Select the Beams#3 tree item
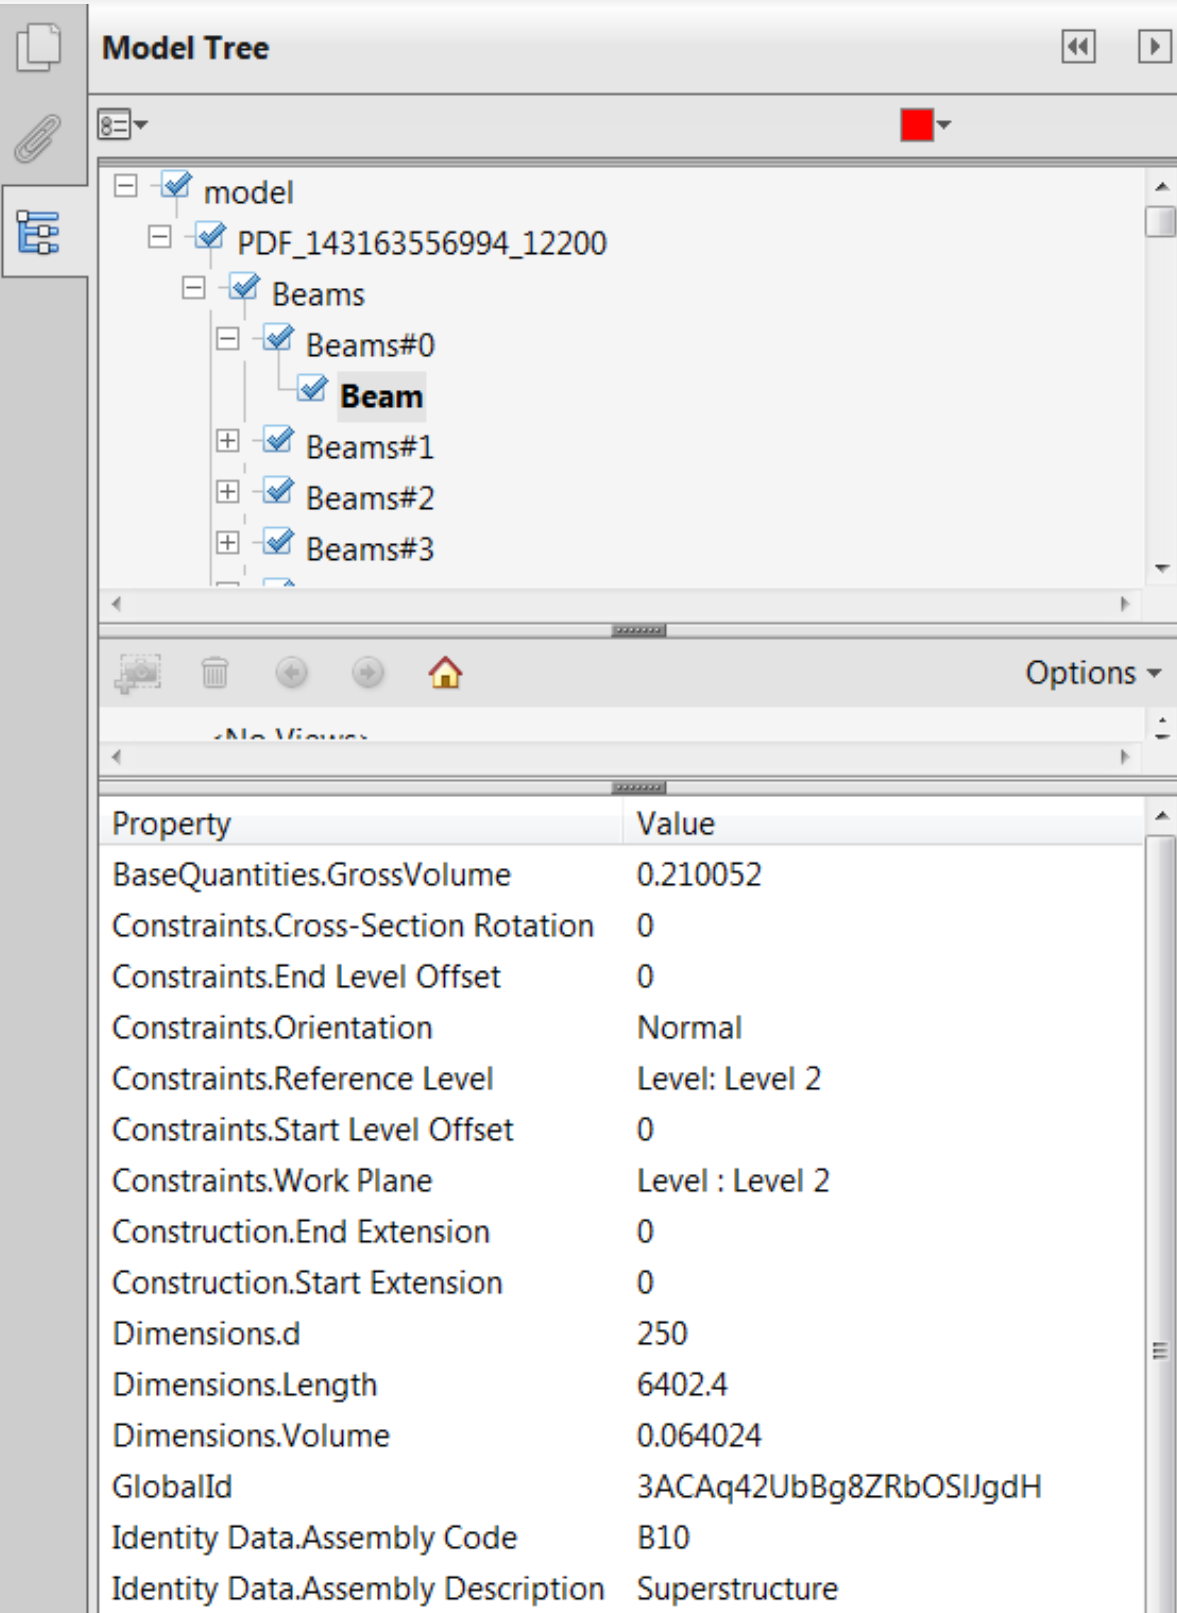The height and width of the screenshot is (1613, 1177). tap(370, 549)
